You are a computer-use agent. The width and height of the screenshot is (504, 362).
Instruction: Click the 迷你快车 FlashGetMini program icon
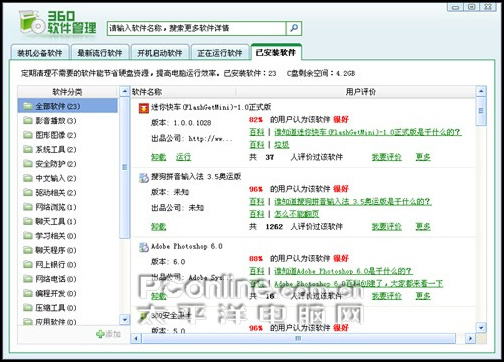pyautogui.click(x=144, y=108)
